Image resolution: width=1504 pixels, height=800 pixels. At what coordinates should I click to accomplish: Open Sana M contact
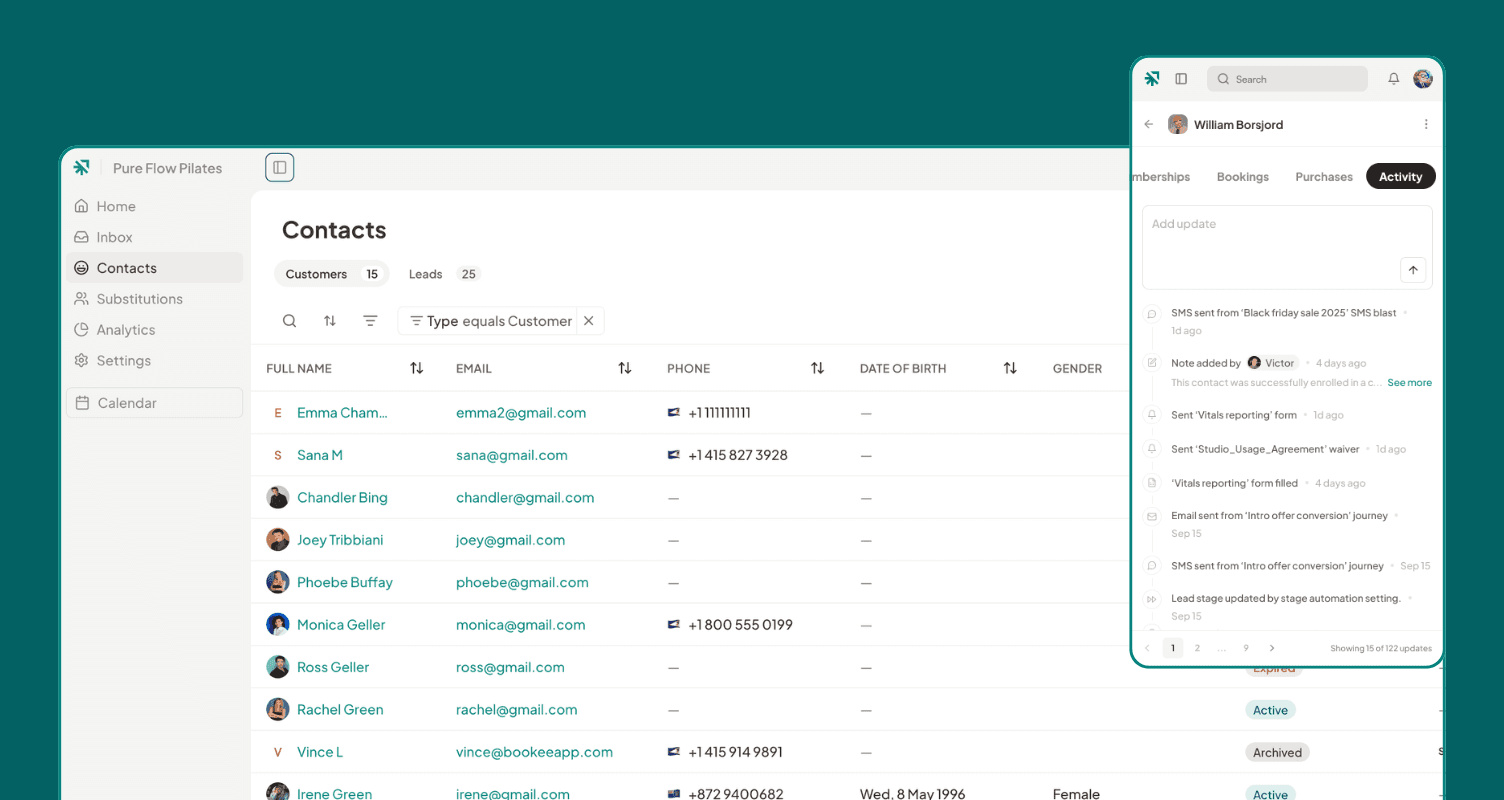320,455
